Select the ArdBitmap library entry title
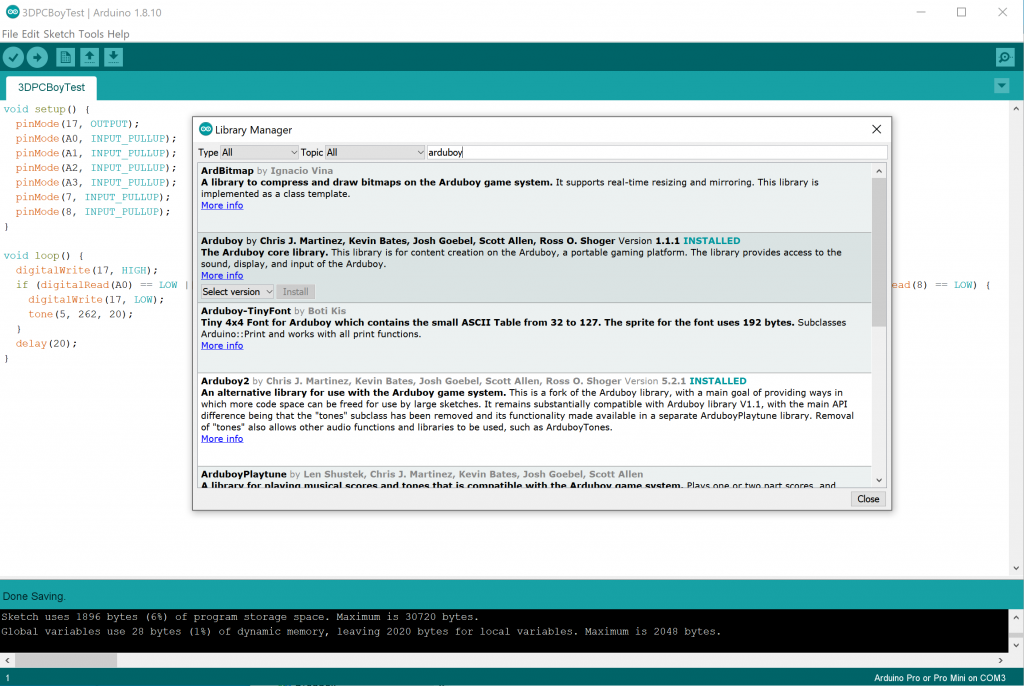Screen dimensions: 1024x686 pos(227,171)
